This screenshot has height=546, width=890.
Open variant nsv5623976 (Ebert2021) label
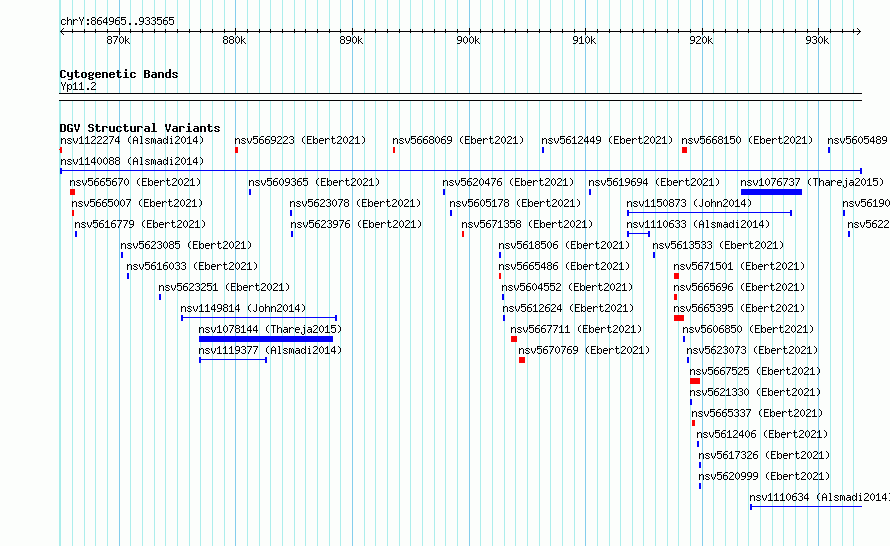356,224
